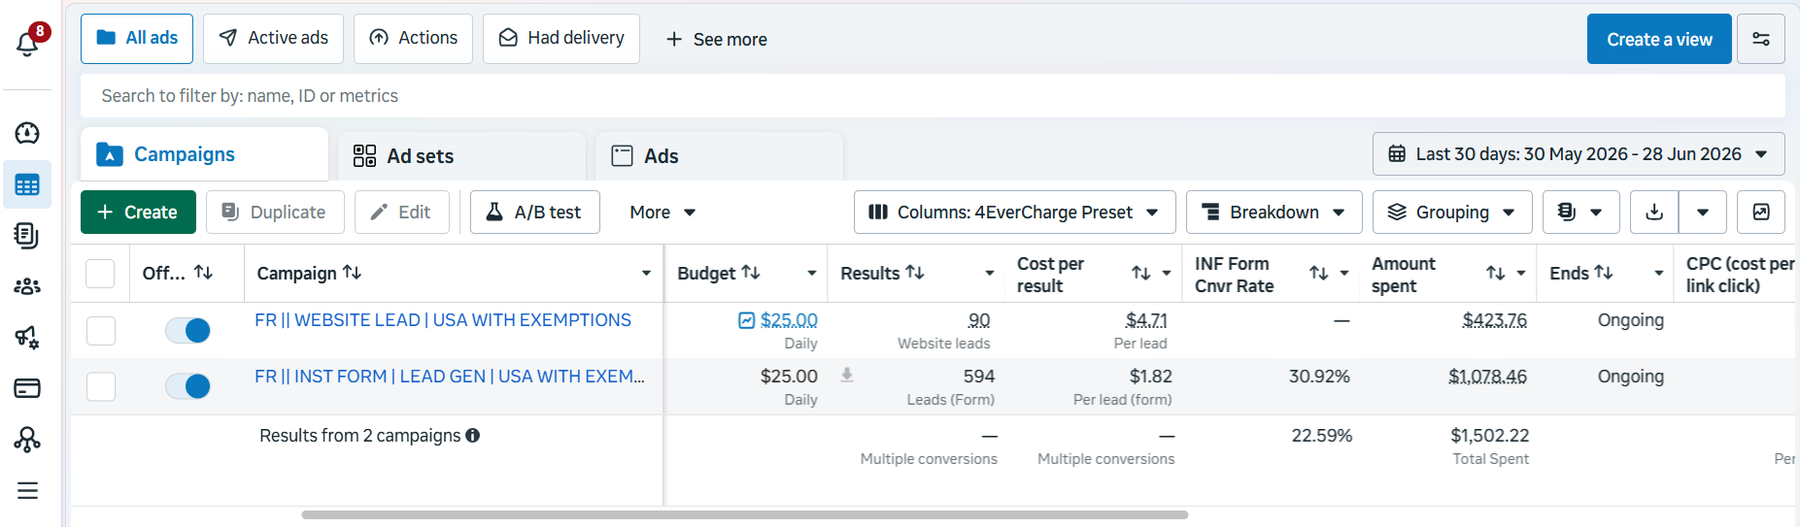Toggle off the FR WEBSITE LEAD campaign
This screenshot has height=527, width=1800.
click(187, 330)
